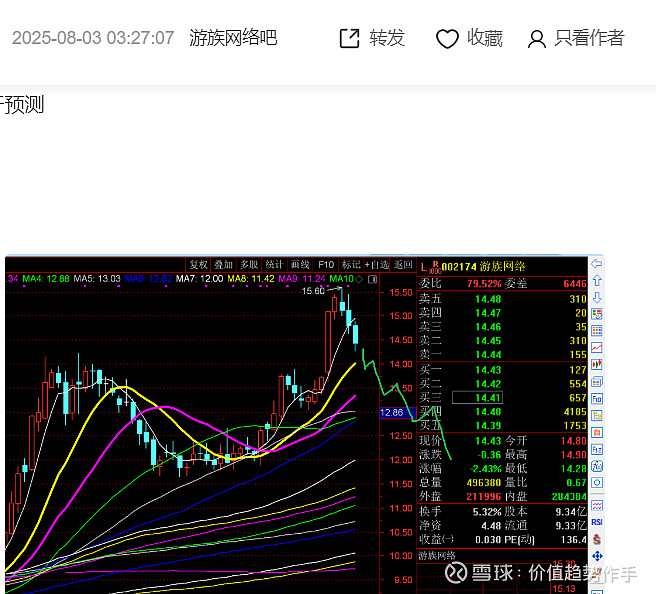656x594 pixels.
Task: Click the 换手 value 5.32%
Action: pos(487,512)
